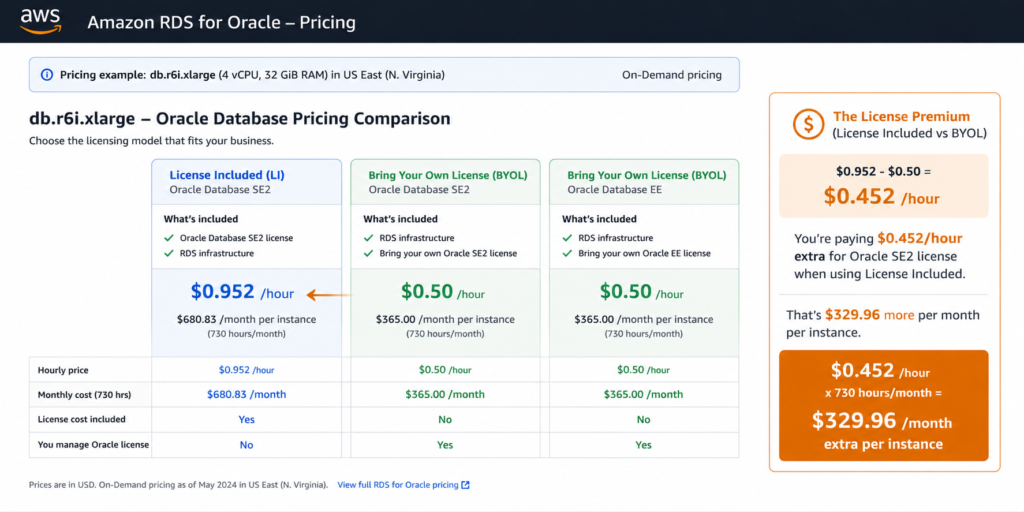This screenshot has height=512, width=1024.
Task: Click the Pricing example db.r6i.xlarge banner text
Action: click(252, 75)
